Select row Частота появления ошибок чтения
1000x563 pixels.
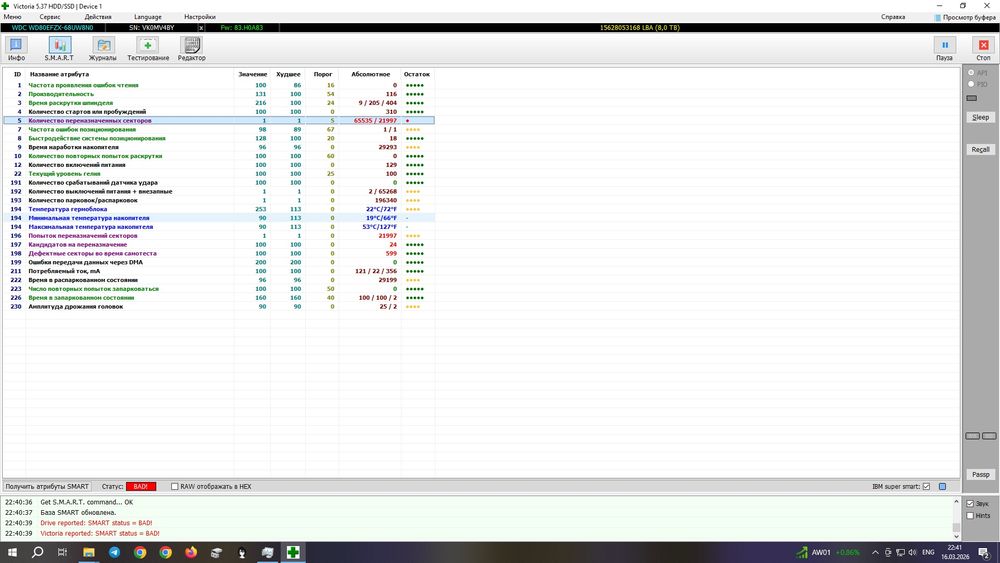pyautogui.click(x=219, y=85)
